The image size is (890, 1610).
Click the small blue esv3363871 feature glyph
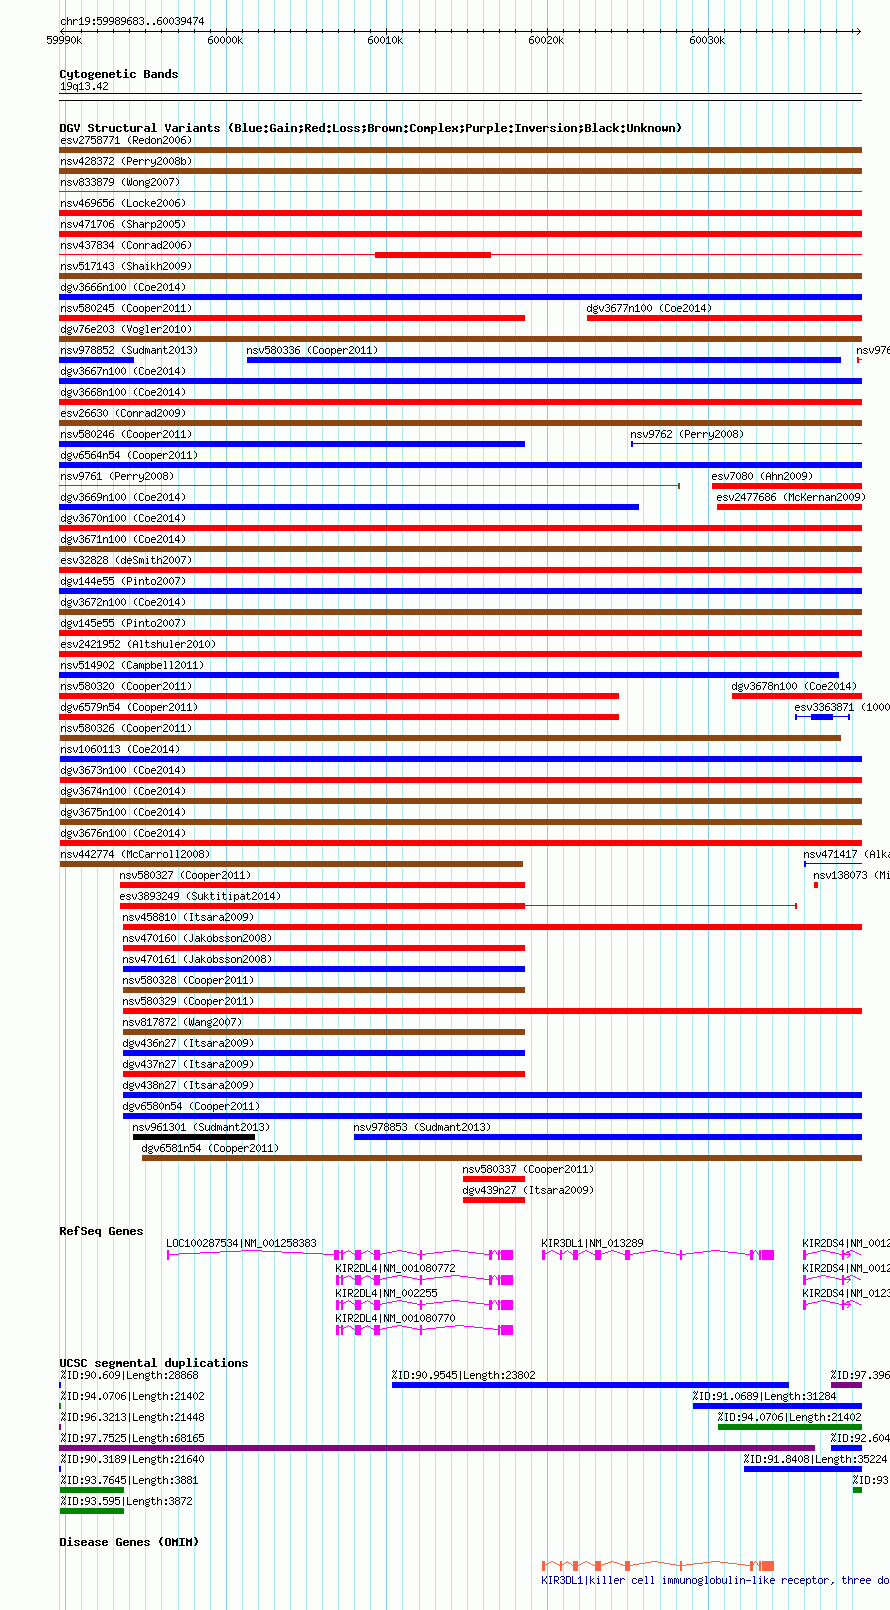tap(822, 717)
